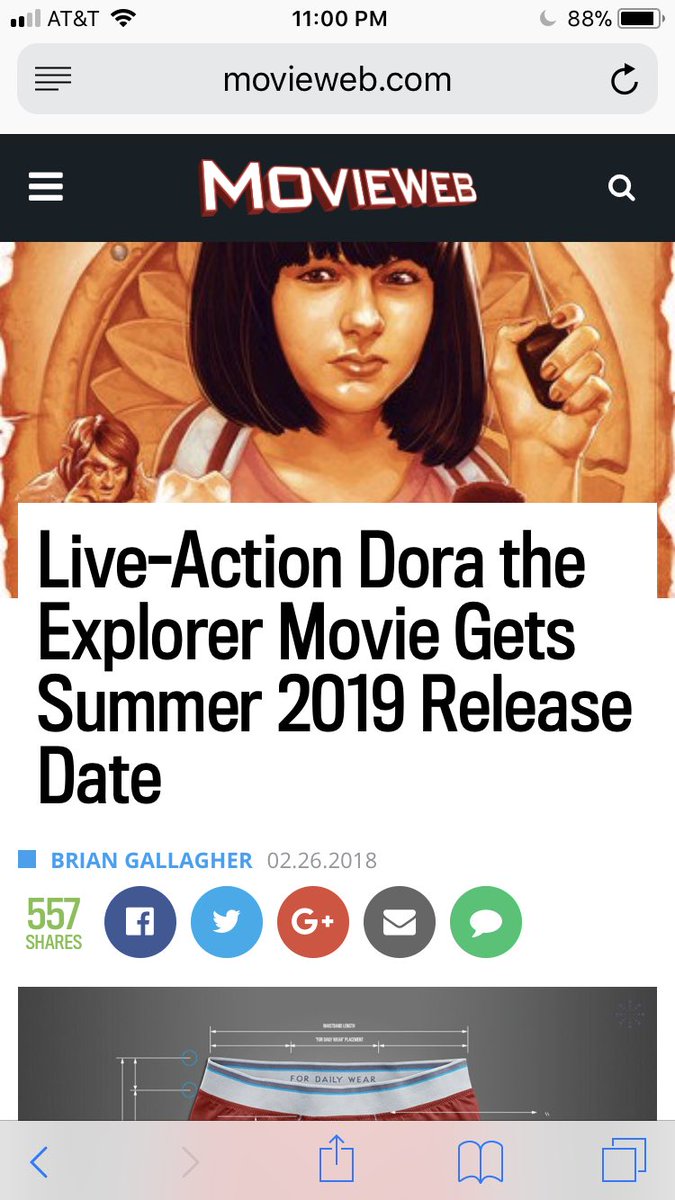Viewport: 675px width, 1200px height.
Task: Reload the page in Safari
Action: click(624, 80)
